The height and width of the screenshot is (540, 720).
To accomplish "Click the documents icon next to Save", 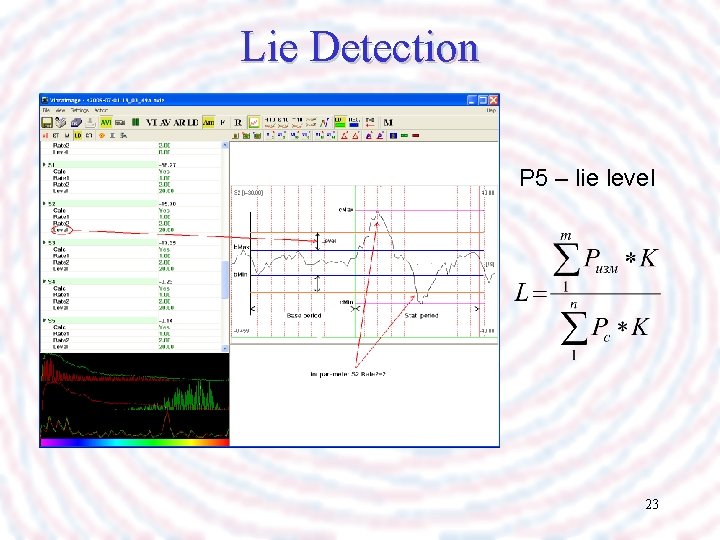I will pos(61,122).
